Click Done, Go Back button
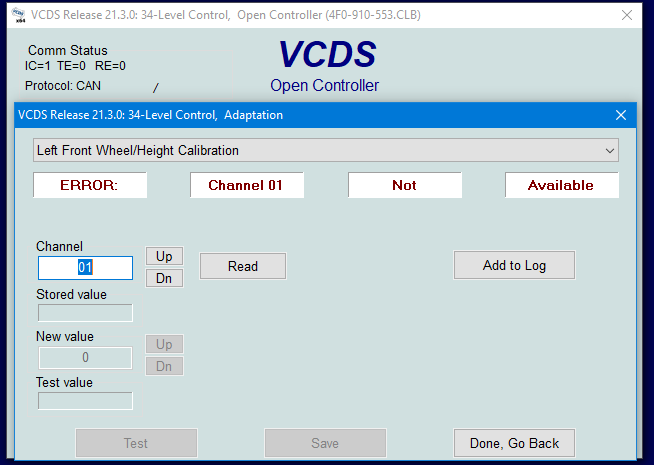This screenshot has width=654, height=465. pos(514,443)
